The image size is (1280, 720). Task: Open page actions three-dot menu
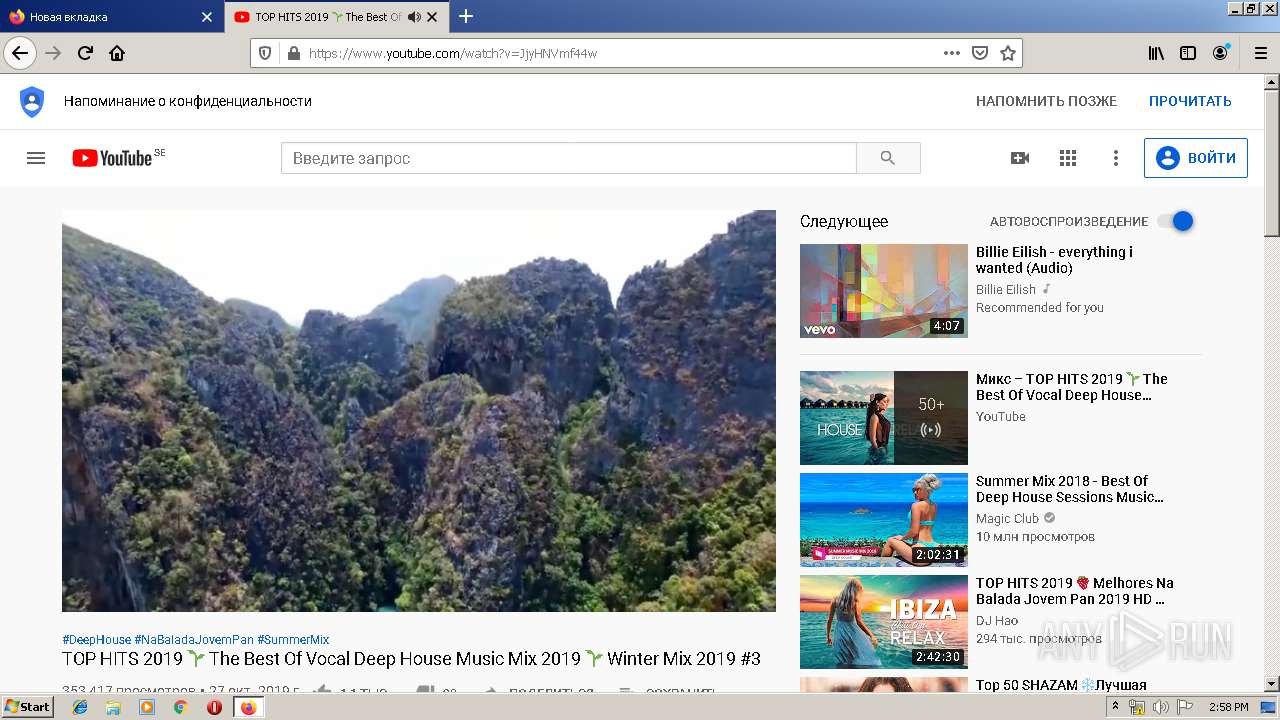pyautogui.click(x=952, y=53)
